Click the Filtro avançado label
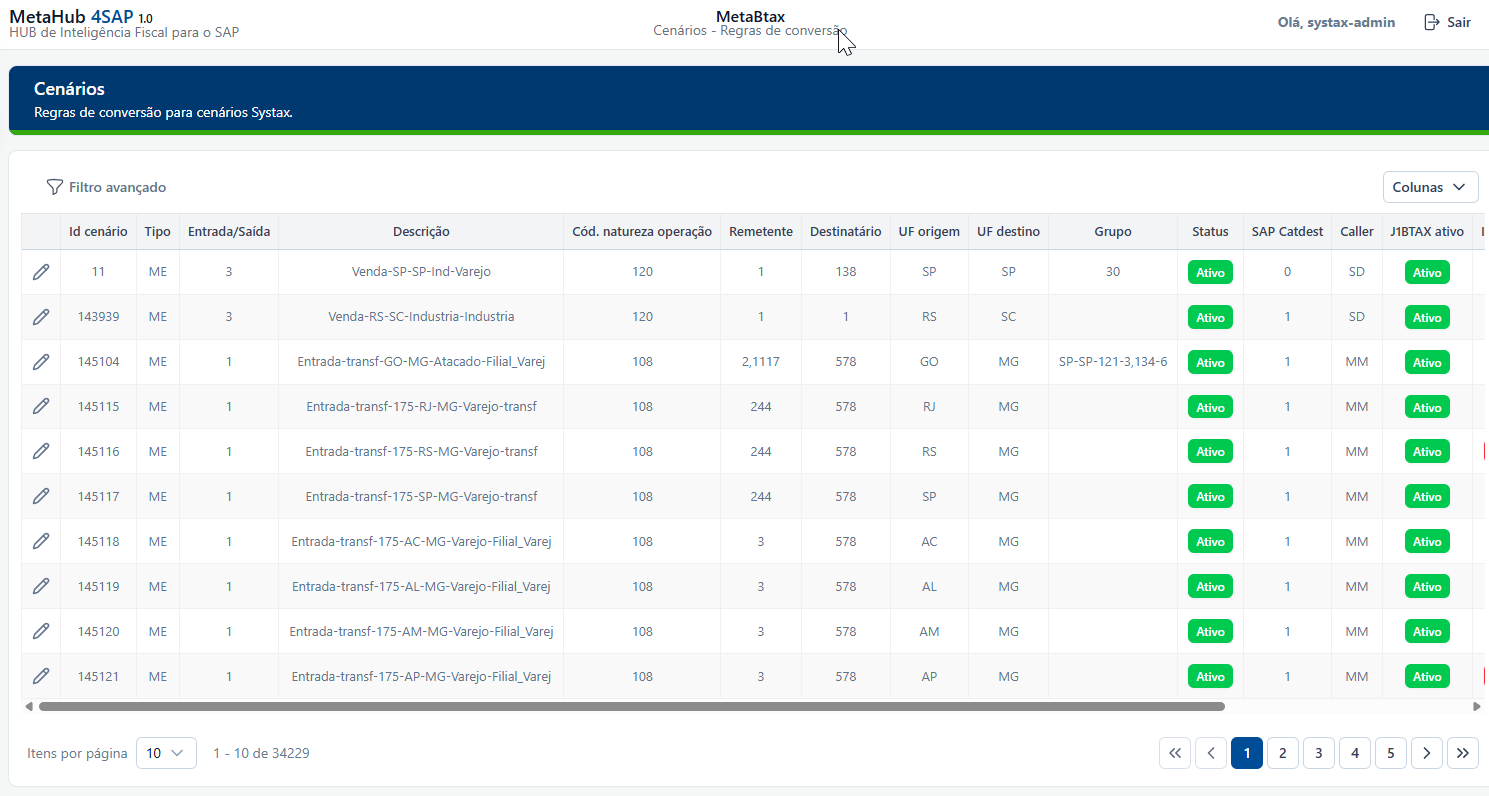 click(x=117, y=187)
